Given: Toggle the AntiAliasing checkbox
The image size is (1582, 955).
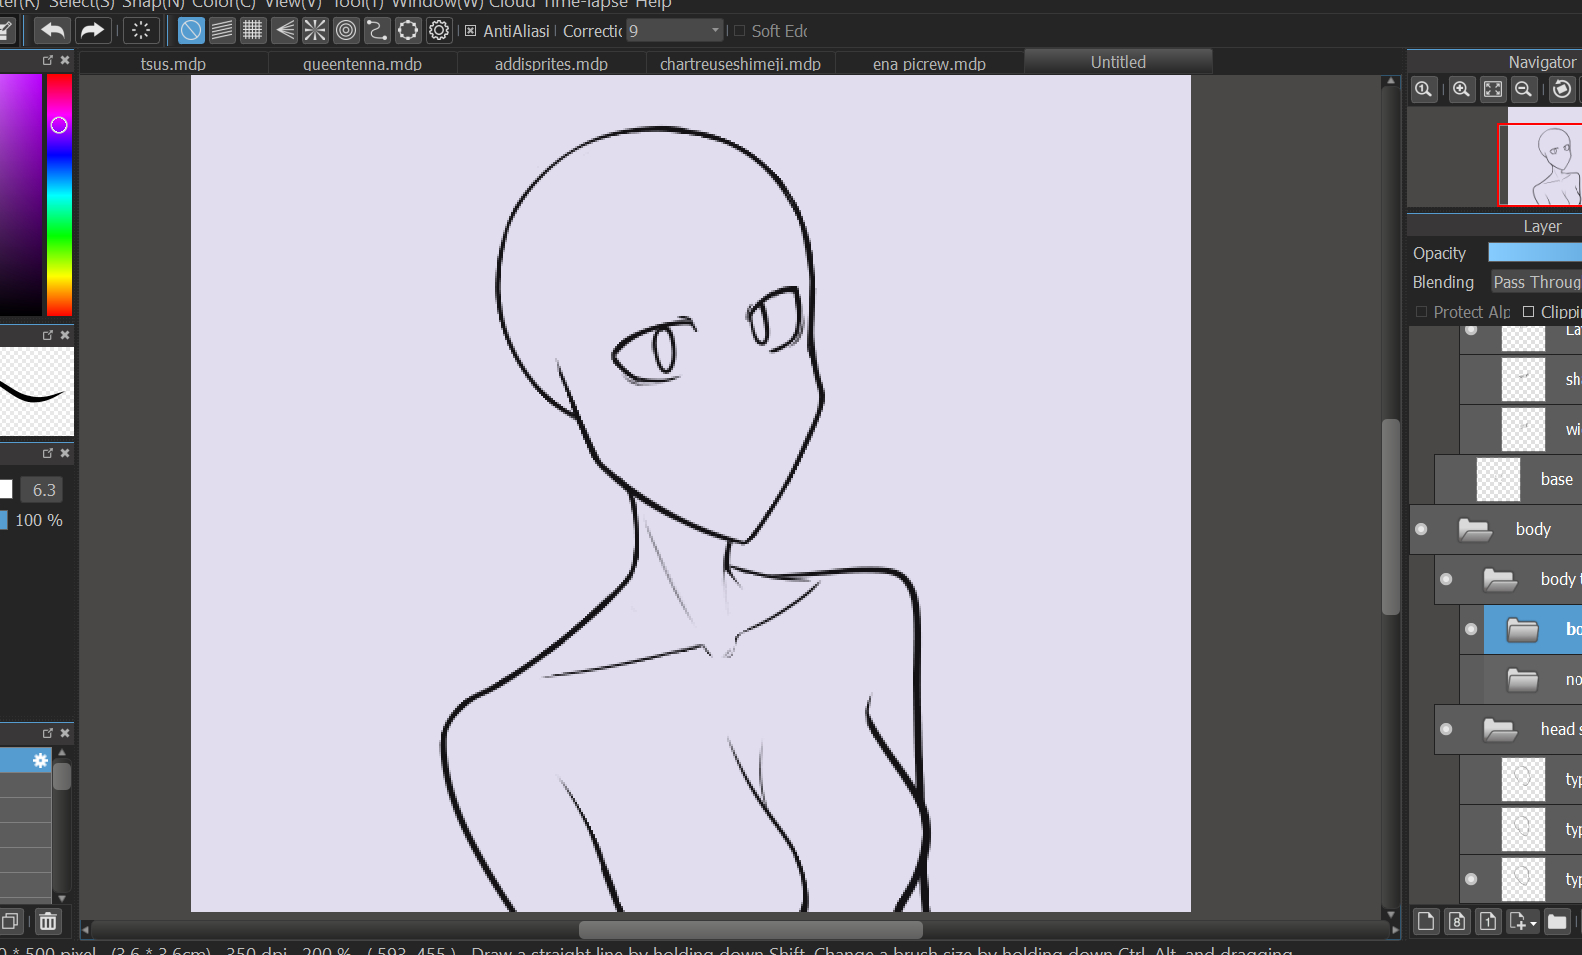Looking at the screenshot, I should [471, 31].
